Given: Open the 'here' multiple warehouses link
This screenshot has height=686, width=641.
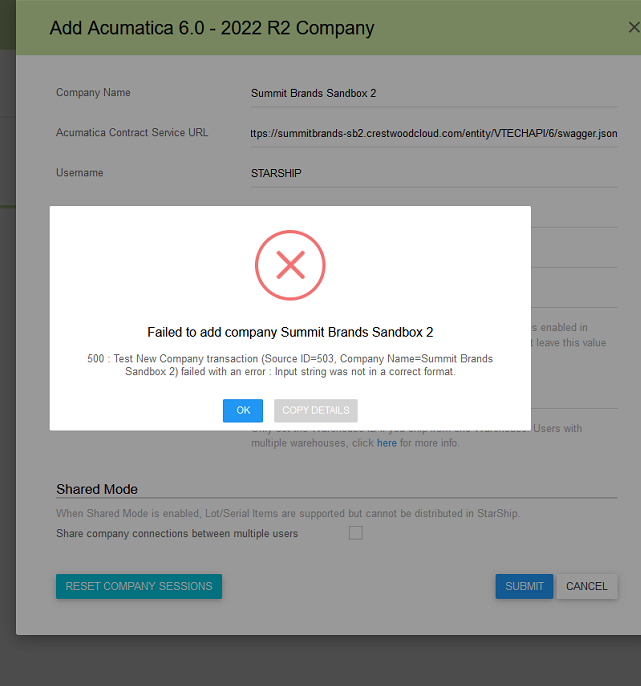Looking at the screenshot, I should (387, 443).
